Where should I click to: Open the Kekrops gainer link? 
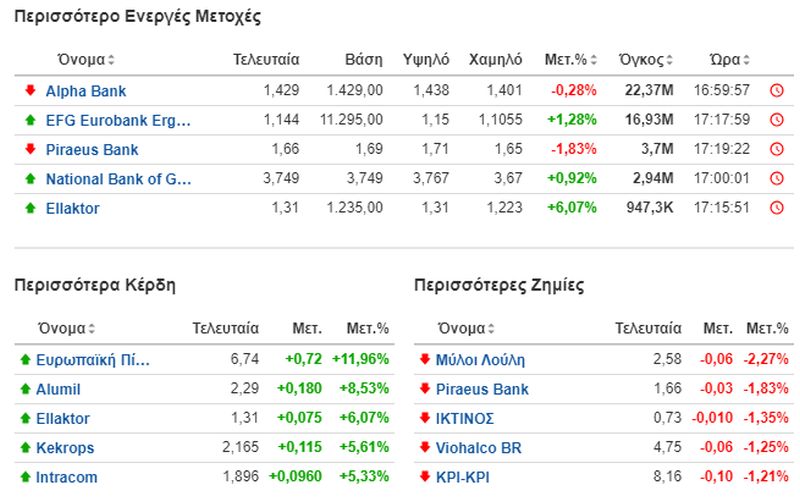pos(65,448)
